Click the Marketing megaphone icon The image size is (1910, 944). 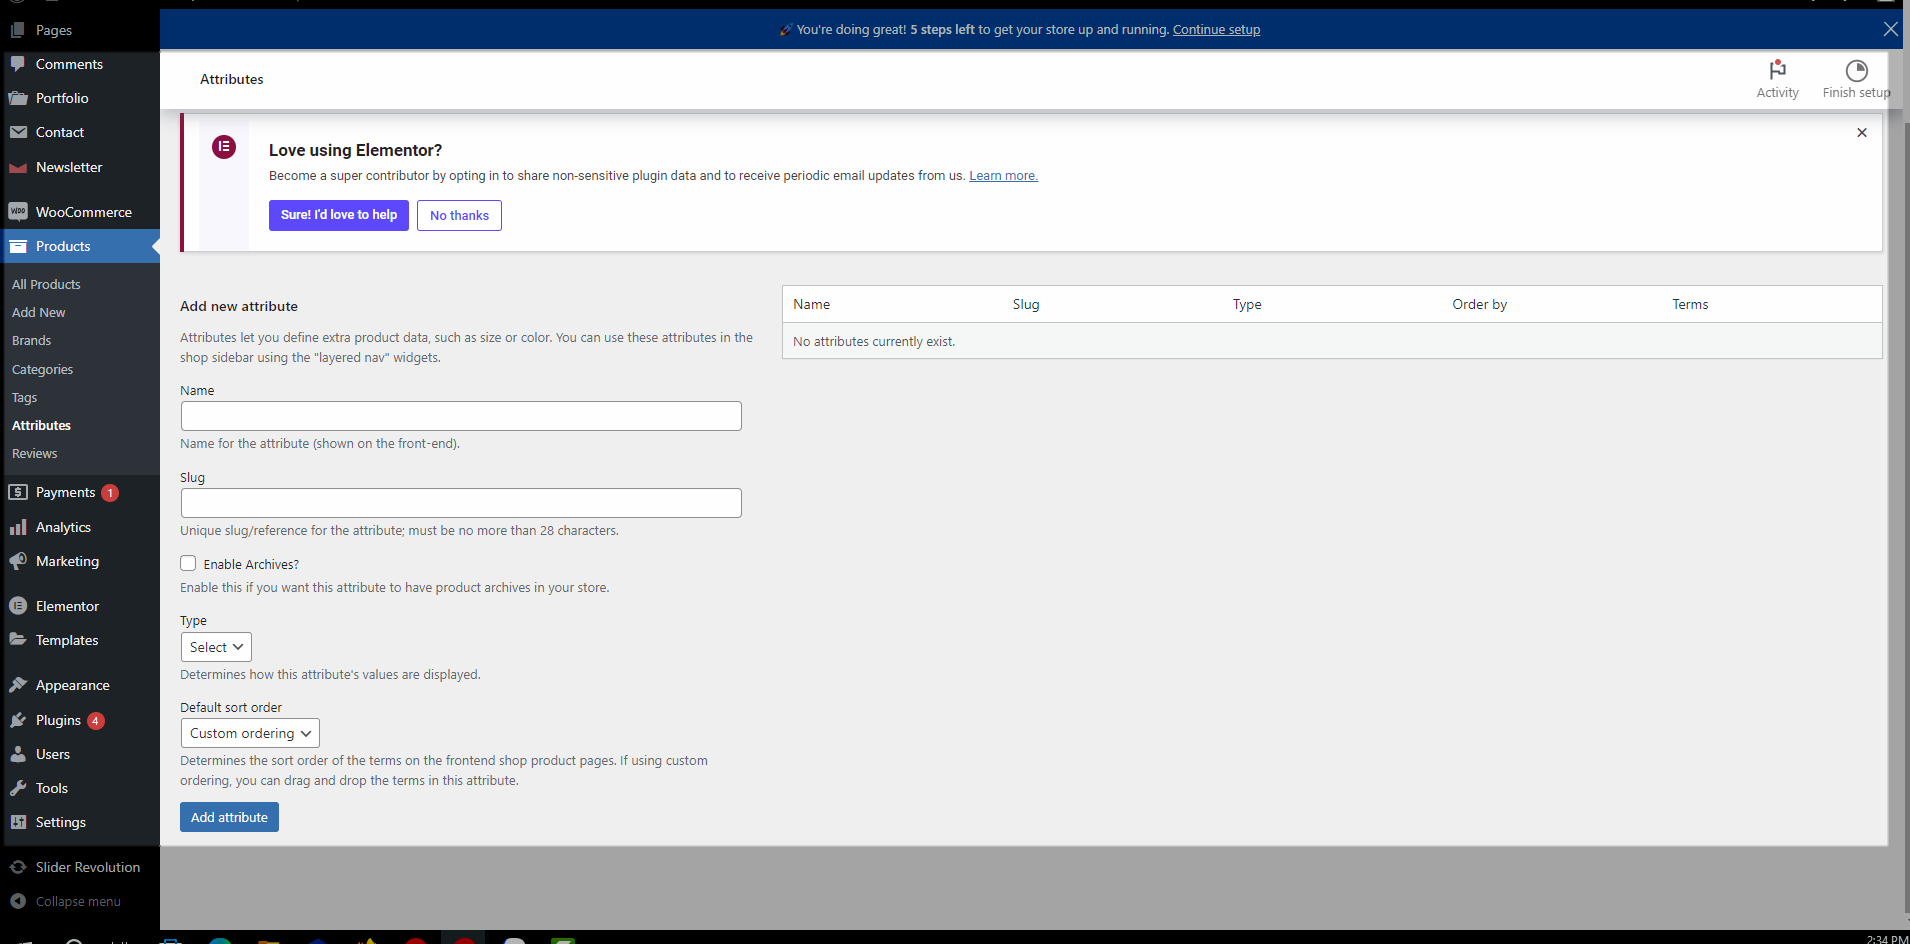coord(18,561)
